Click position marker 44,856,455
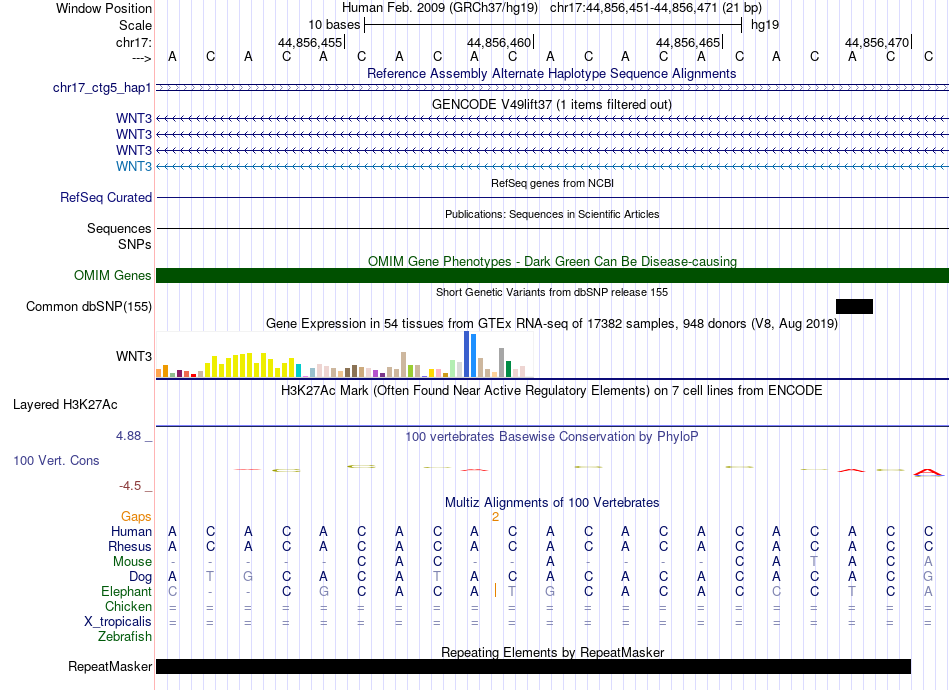 310,42
